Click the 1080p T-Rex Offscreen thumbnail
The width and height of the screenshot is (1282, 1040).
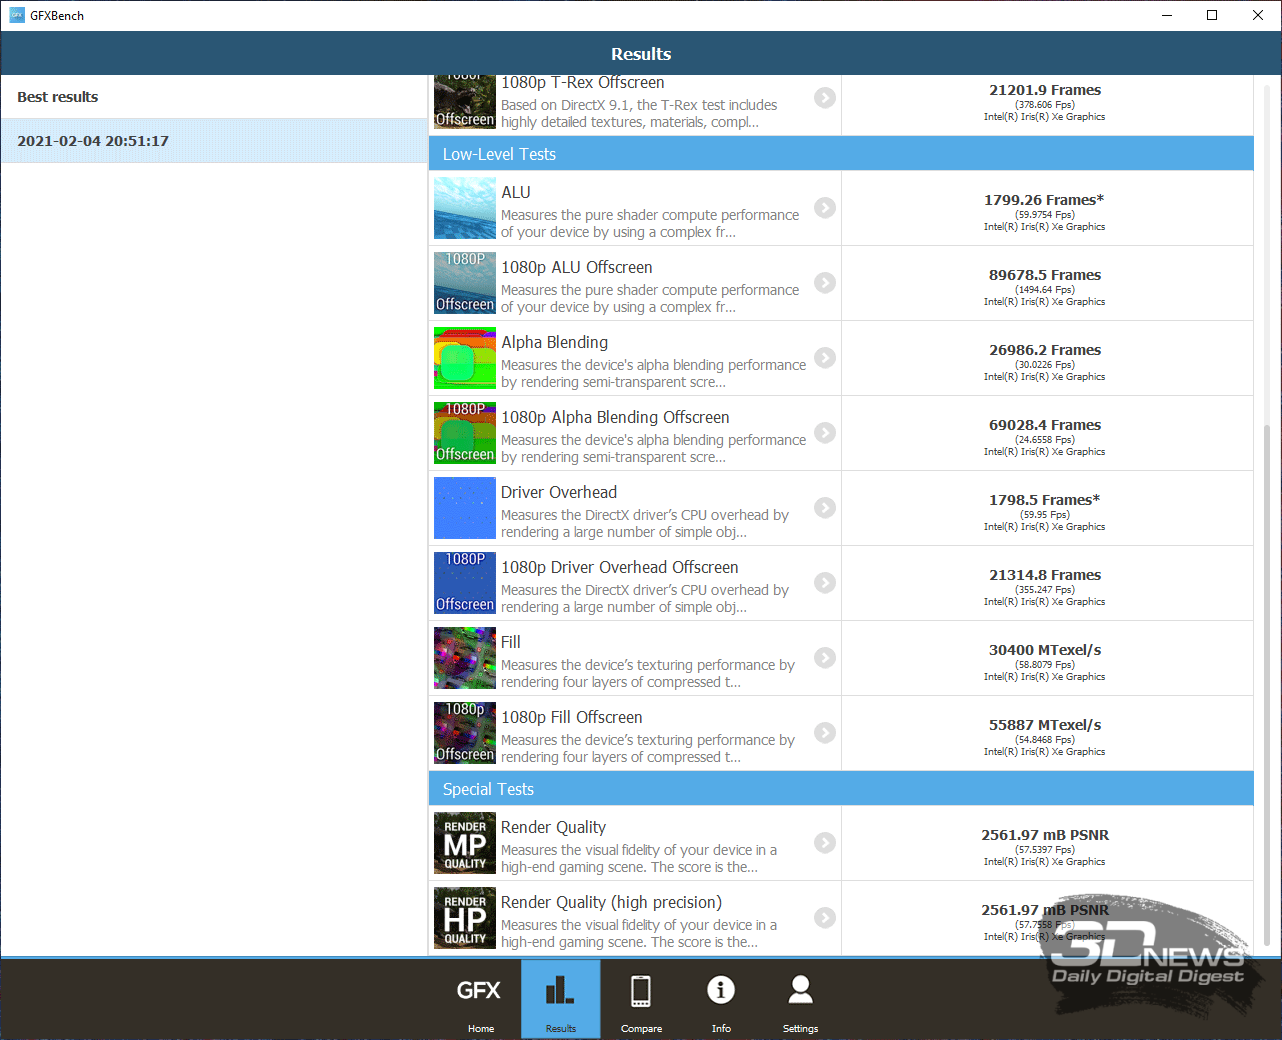tap(465, 102)
